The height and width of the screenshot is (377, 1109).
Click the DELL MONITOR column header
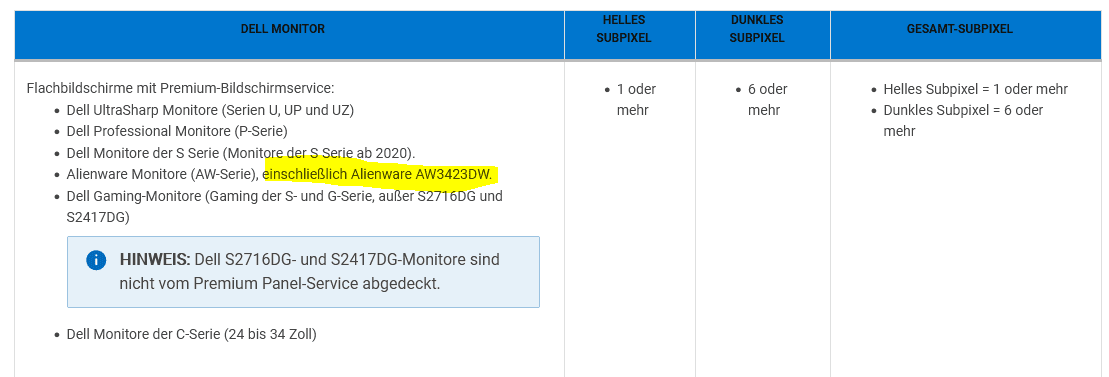[283, 29]
